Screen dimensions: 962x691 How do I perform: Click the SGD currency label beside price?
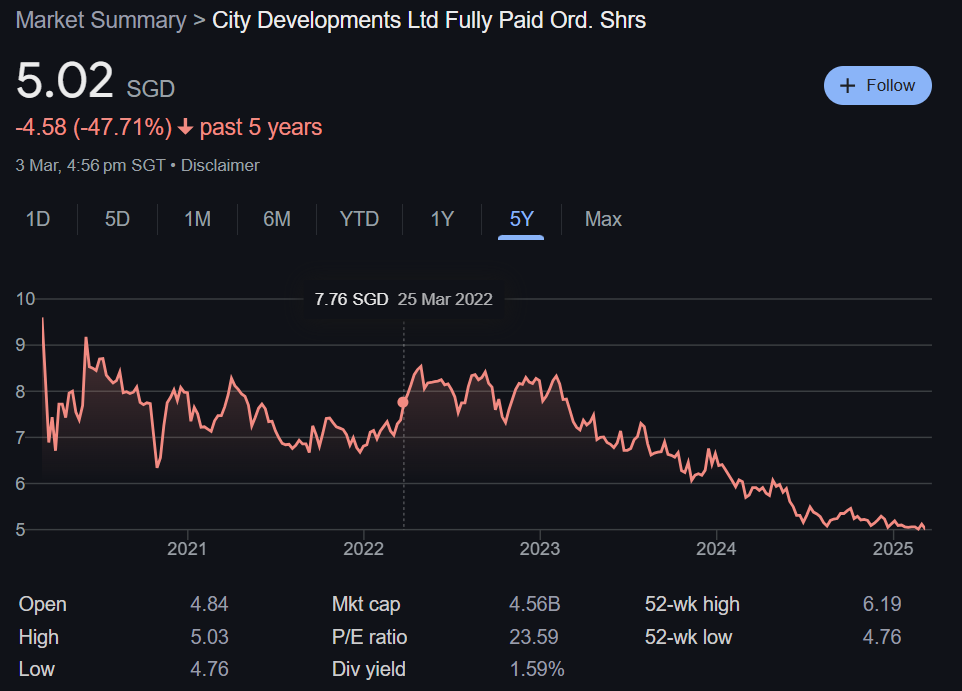(x=151, y=89)
